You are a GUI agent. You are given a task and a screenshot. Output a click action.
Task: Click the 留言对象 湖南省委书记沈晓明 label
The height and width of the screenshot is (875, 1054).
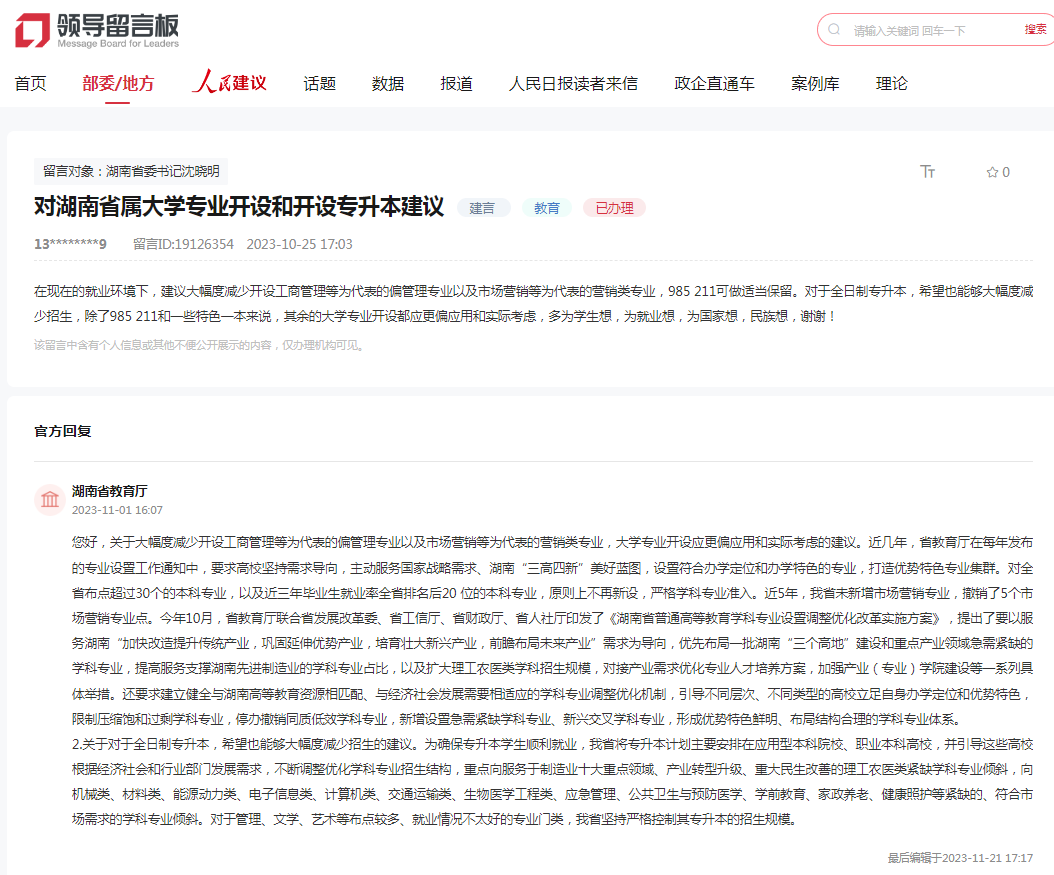pos(131,171)
